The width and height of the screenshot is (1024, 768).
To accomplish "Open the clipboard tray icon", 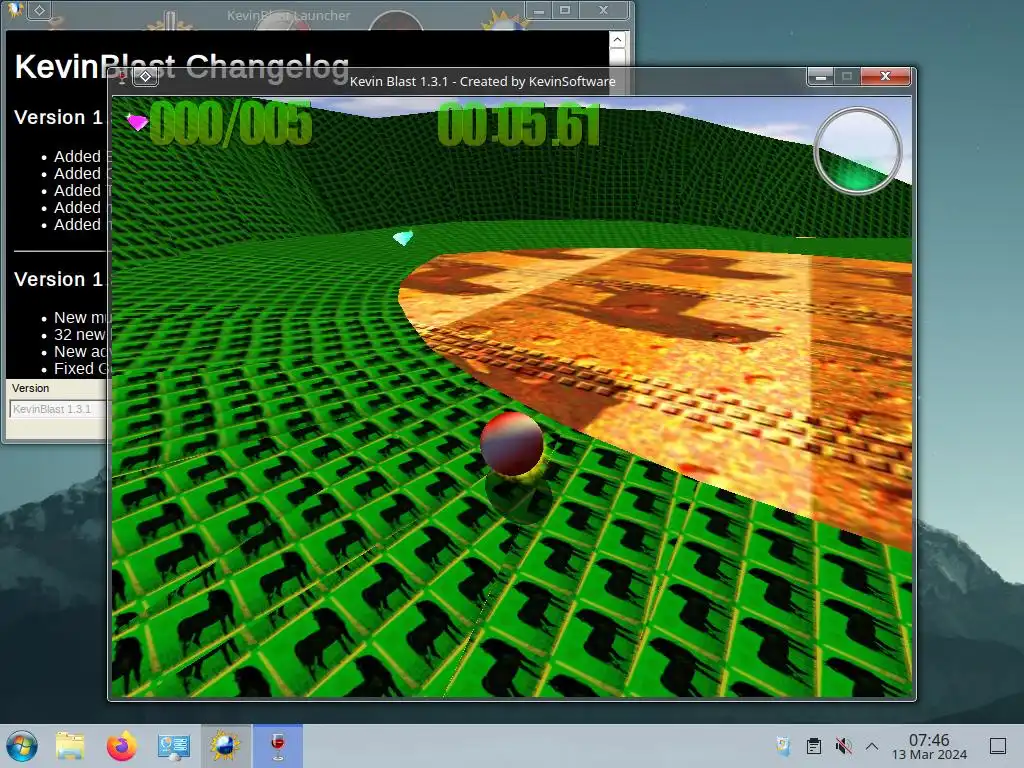I will [x=814, y=746].
